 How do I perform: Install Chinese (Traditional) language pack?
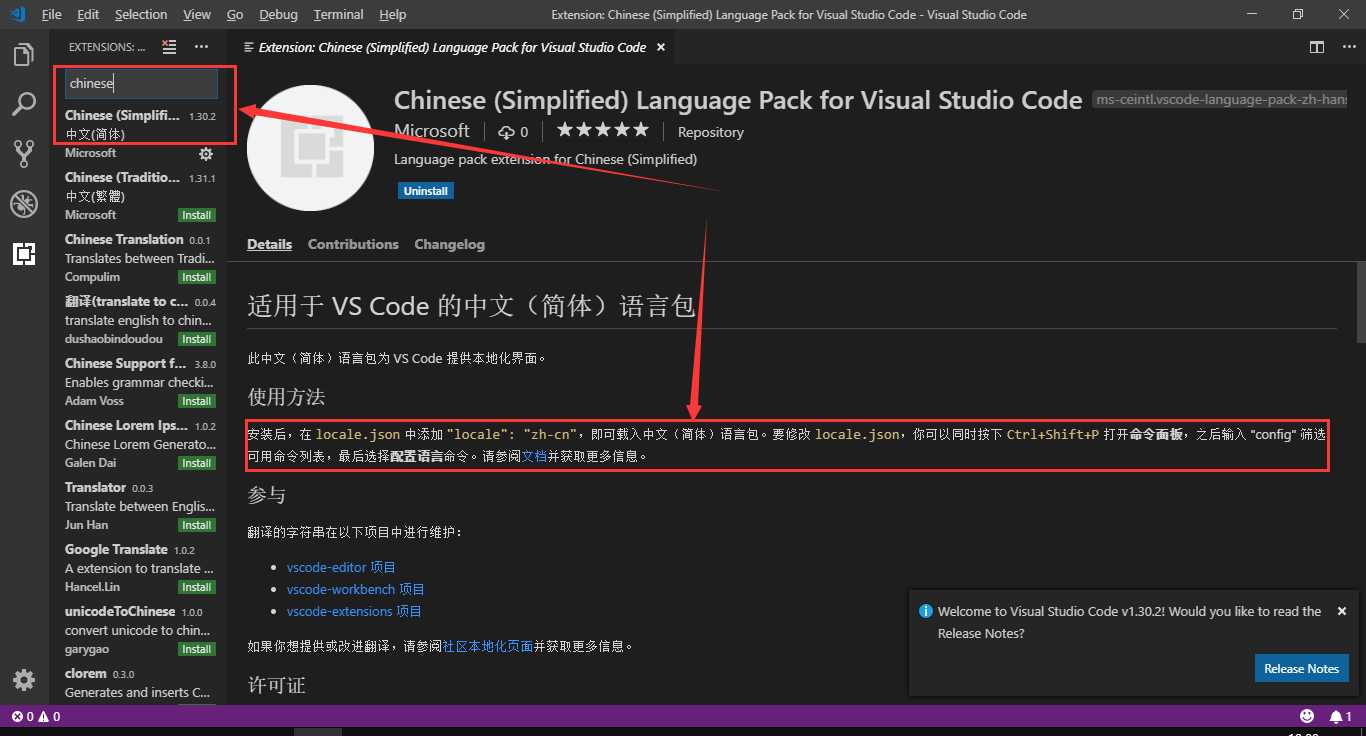[x=196, y=215]
